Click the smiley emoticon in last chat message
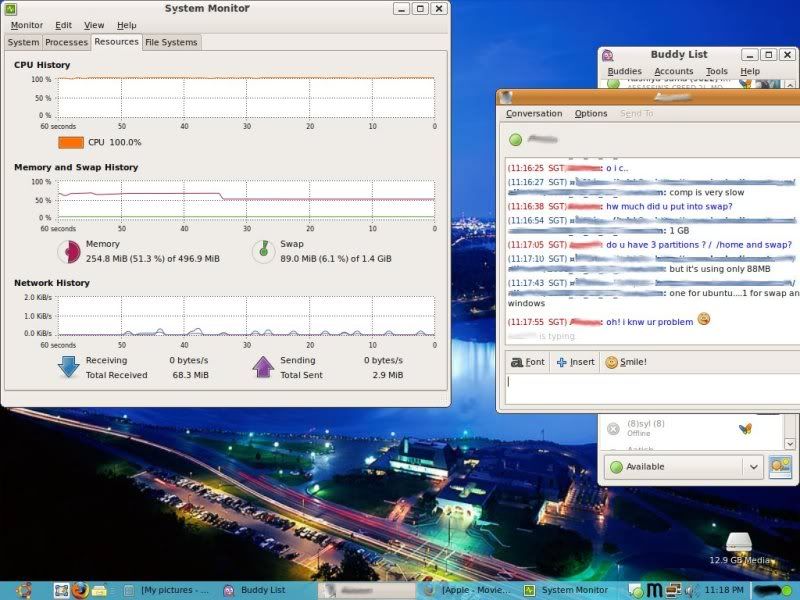800x600 pixels. [704, 319]
